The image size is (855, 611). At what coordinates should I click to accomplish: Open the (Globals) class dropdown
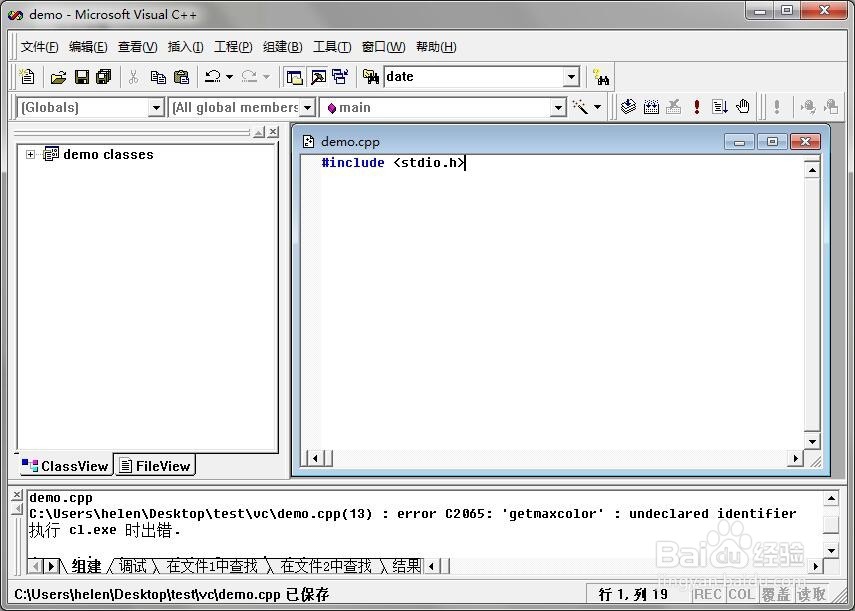click(156, 108)
